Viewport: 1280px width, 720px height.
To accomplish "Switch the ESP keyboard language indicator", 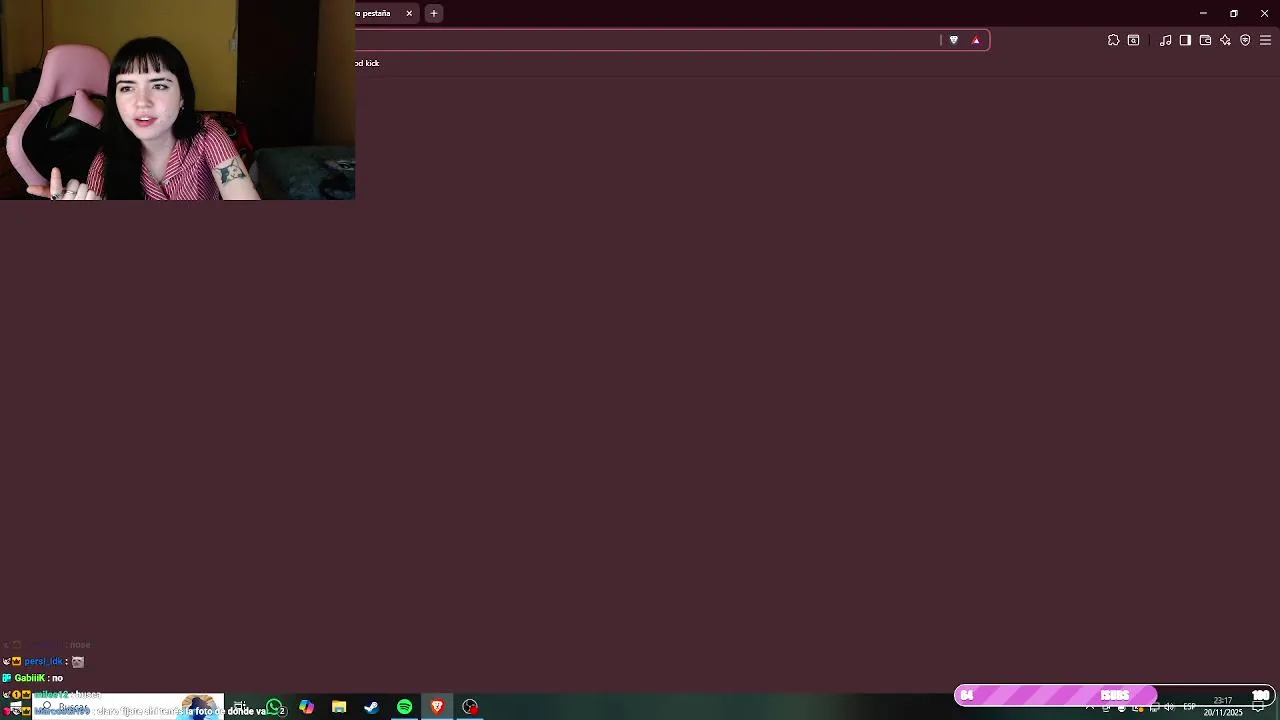I will pyautogui.click(x=1189, y=707).
